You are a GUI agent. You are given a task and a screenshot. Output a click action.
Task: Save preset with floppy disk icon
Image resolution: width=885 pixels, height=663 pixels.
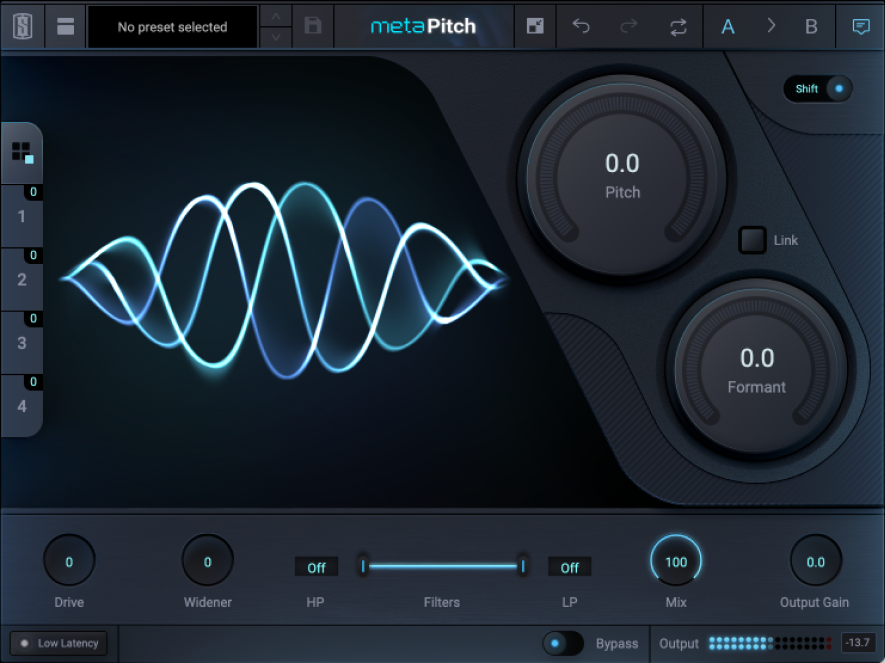click(x=313, y=26)
